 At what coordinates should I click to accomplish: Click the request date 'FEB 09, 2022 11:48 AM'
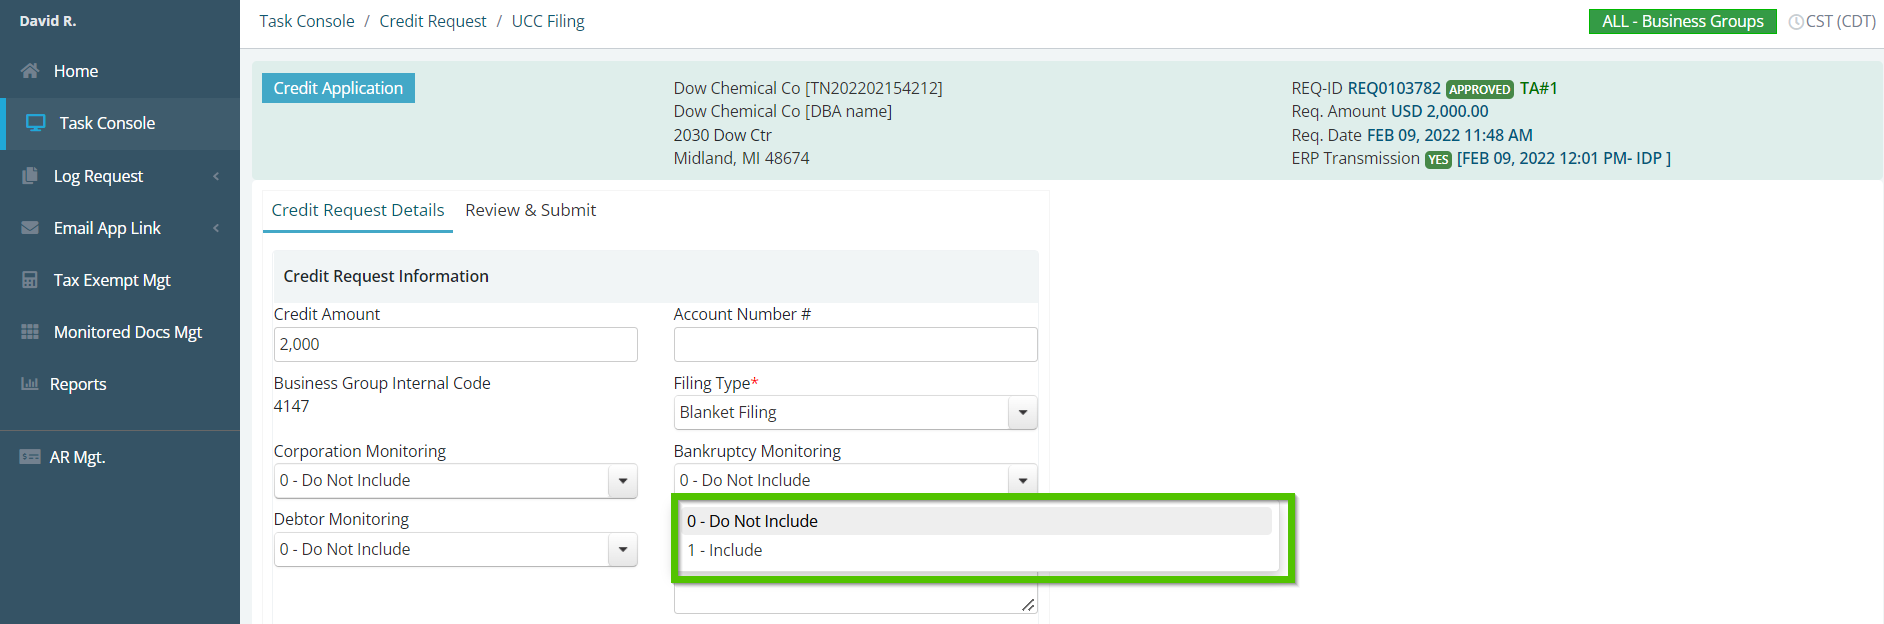click(x=1450, y=135)
